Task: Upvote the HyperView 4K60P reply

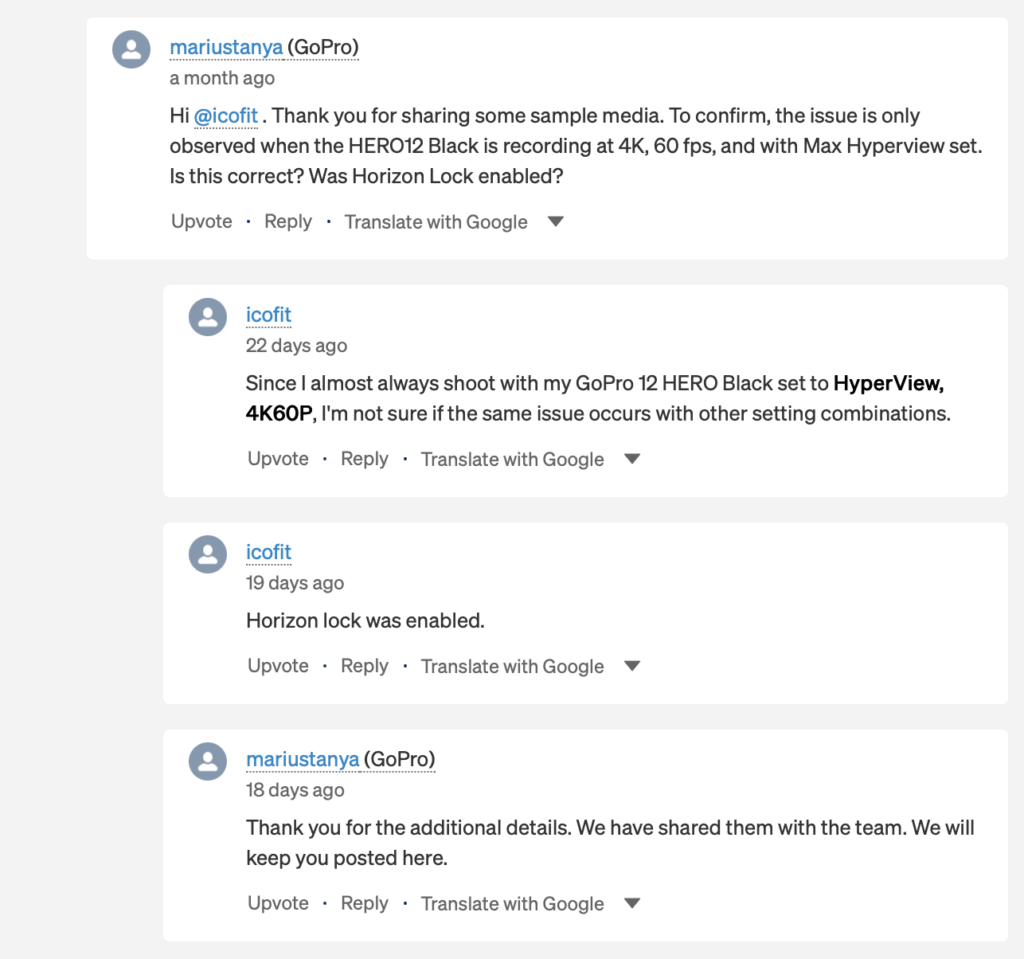Action: click(278, 459)
